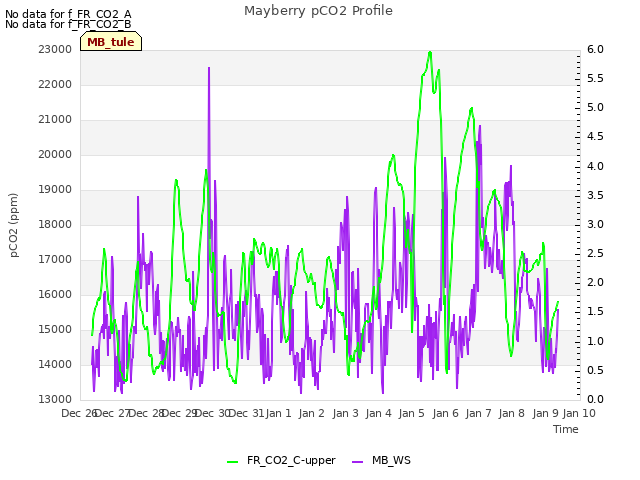Toggle the FR_CO2_C-upper legend entry
Viewport: 640px width, 480px height.
pyautogui.click(x=281, y=460)
